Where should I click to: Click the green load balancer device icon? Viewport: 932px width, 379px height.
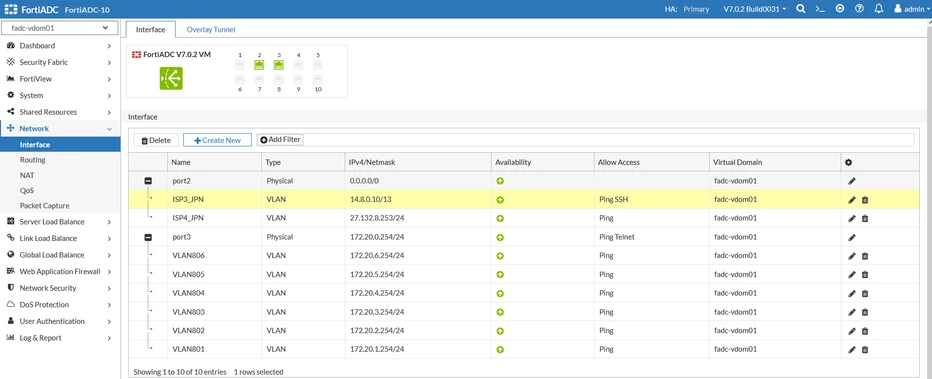click(171, 78)
